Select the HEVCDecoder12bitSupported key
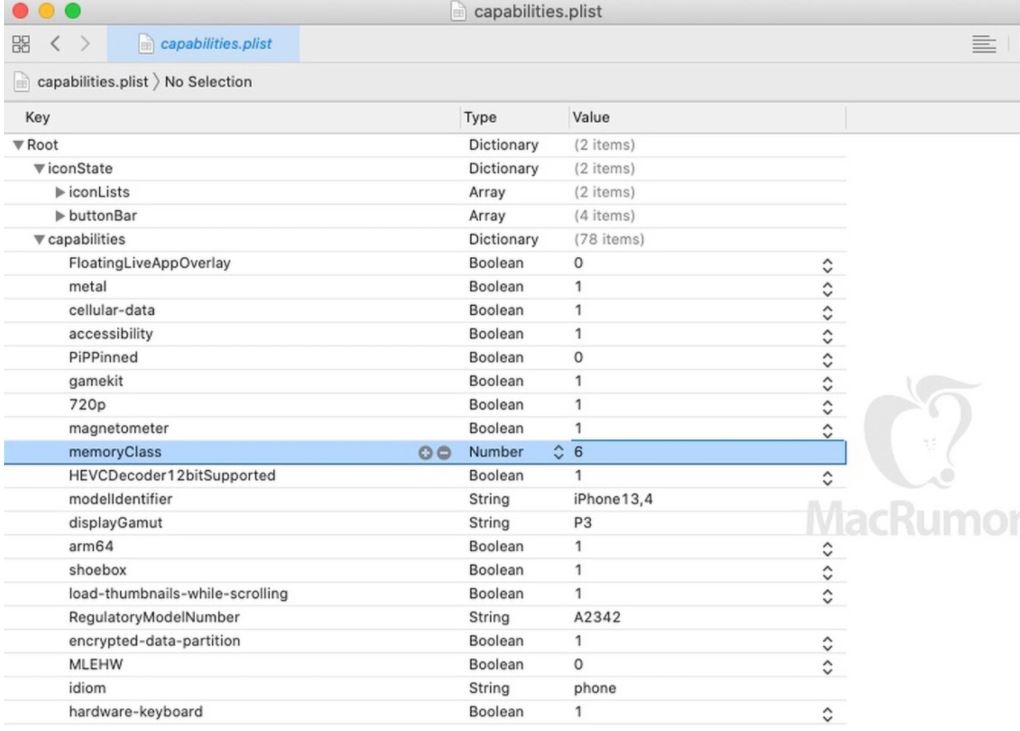This screenshot has width=1020, height=731. coord(172,475)
